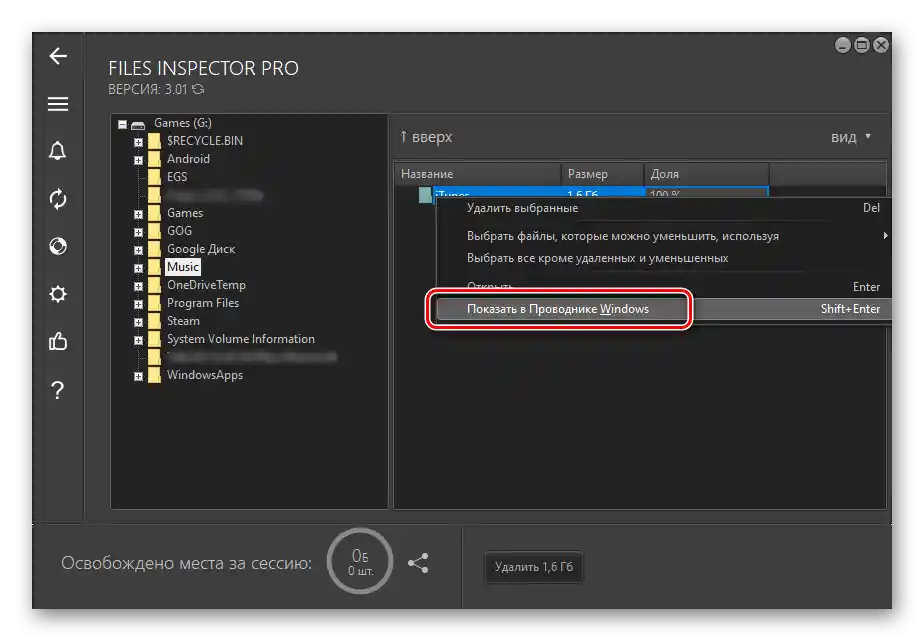924x641 pixels.
Task: Open the hamburger menu in the sidebar
Action: pos(58,104)
